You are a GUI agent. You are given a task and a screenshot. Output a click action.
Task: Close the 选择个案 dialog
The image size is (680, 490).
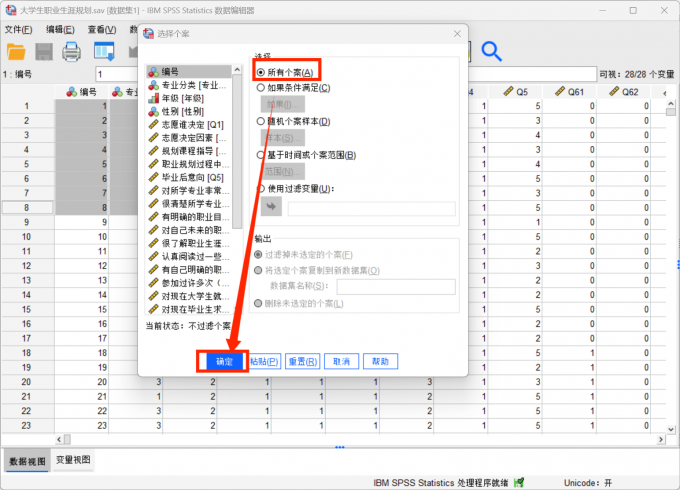pyautogui.click(x=457, y=34)
